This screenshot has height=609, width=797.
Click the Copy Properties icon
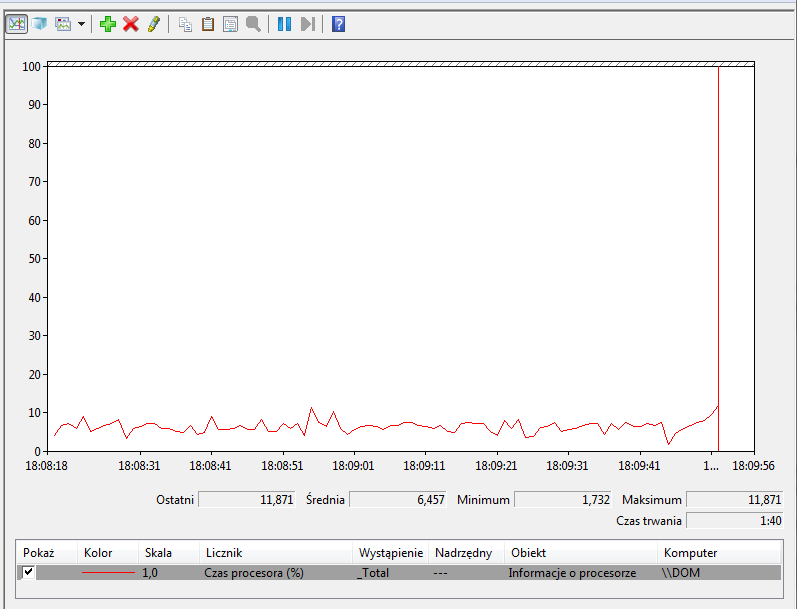(185, 23)
